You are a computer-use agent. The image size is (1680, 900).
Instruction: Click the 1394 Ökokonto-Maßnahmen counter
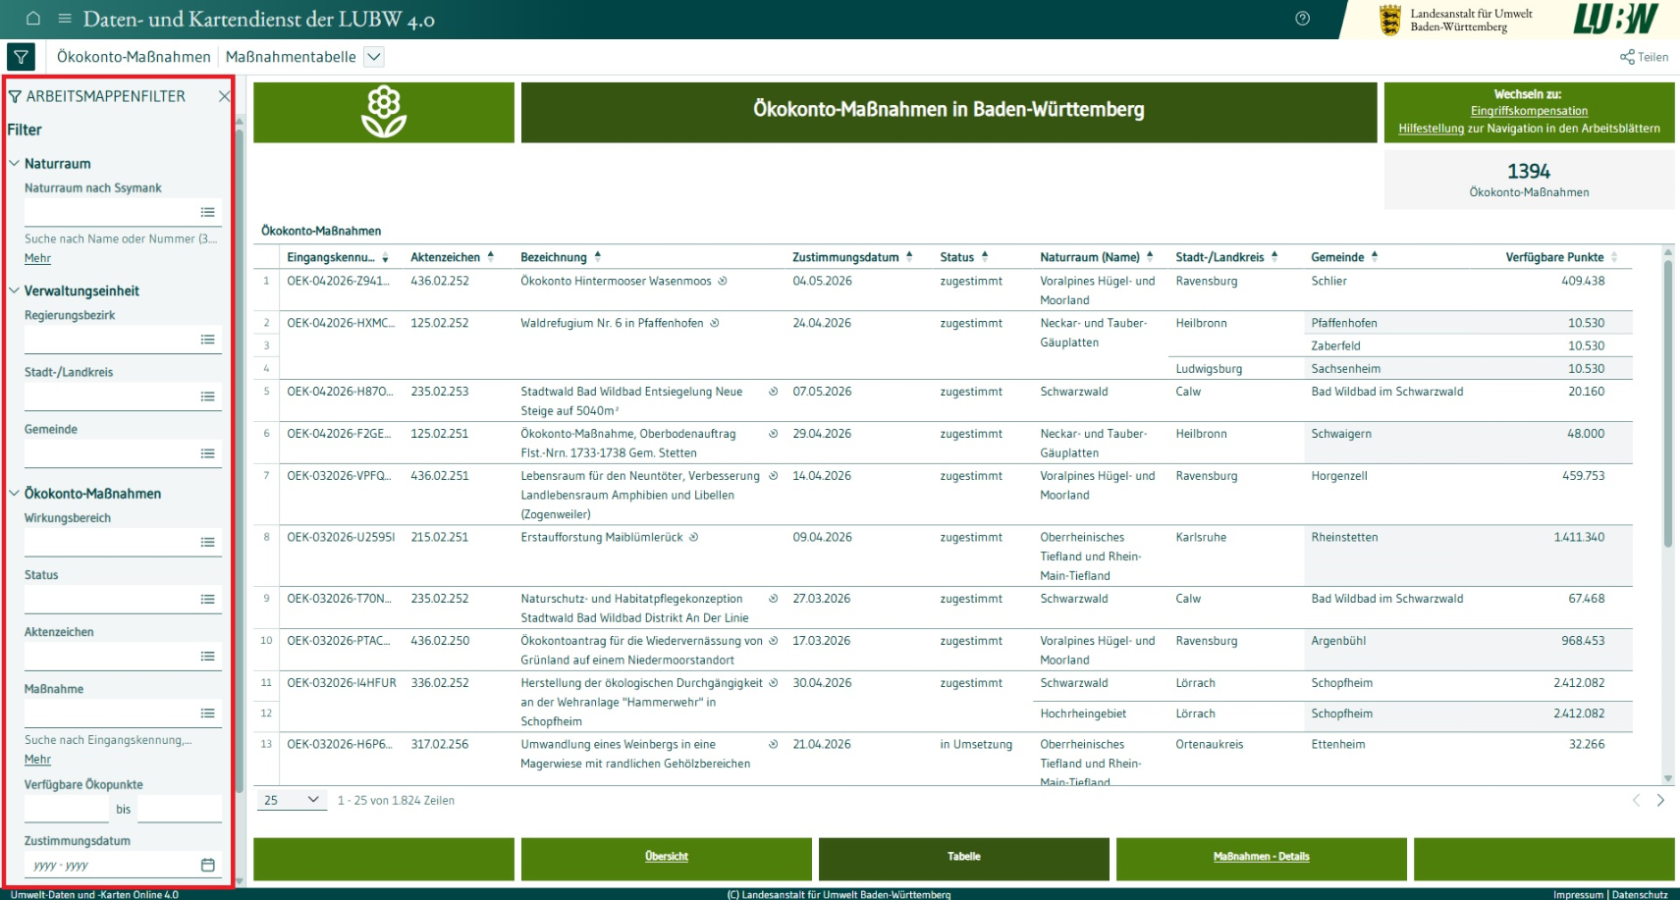click(1529, 180)
